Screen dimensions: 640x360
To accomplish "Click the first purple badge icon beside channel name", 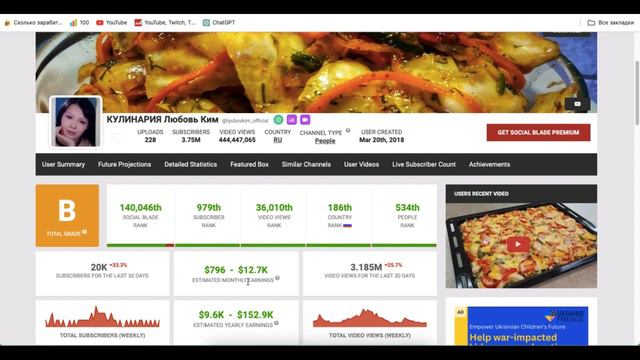I will (x=291, y=120).
